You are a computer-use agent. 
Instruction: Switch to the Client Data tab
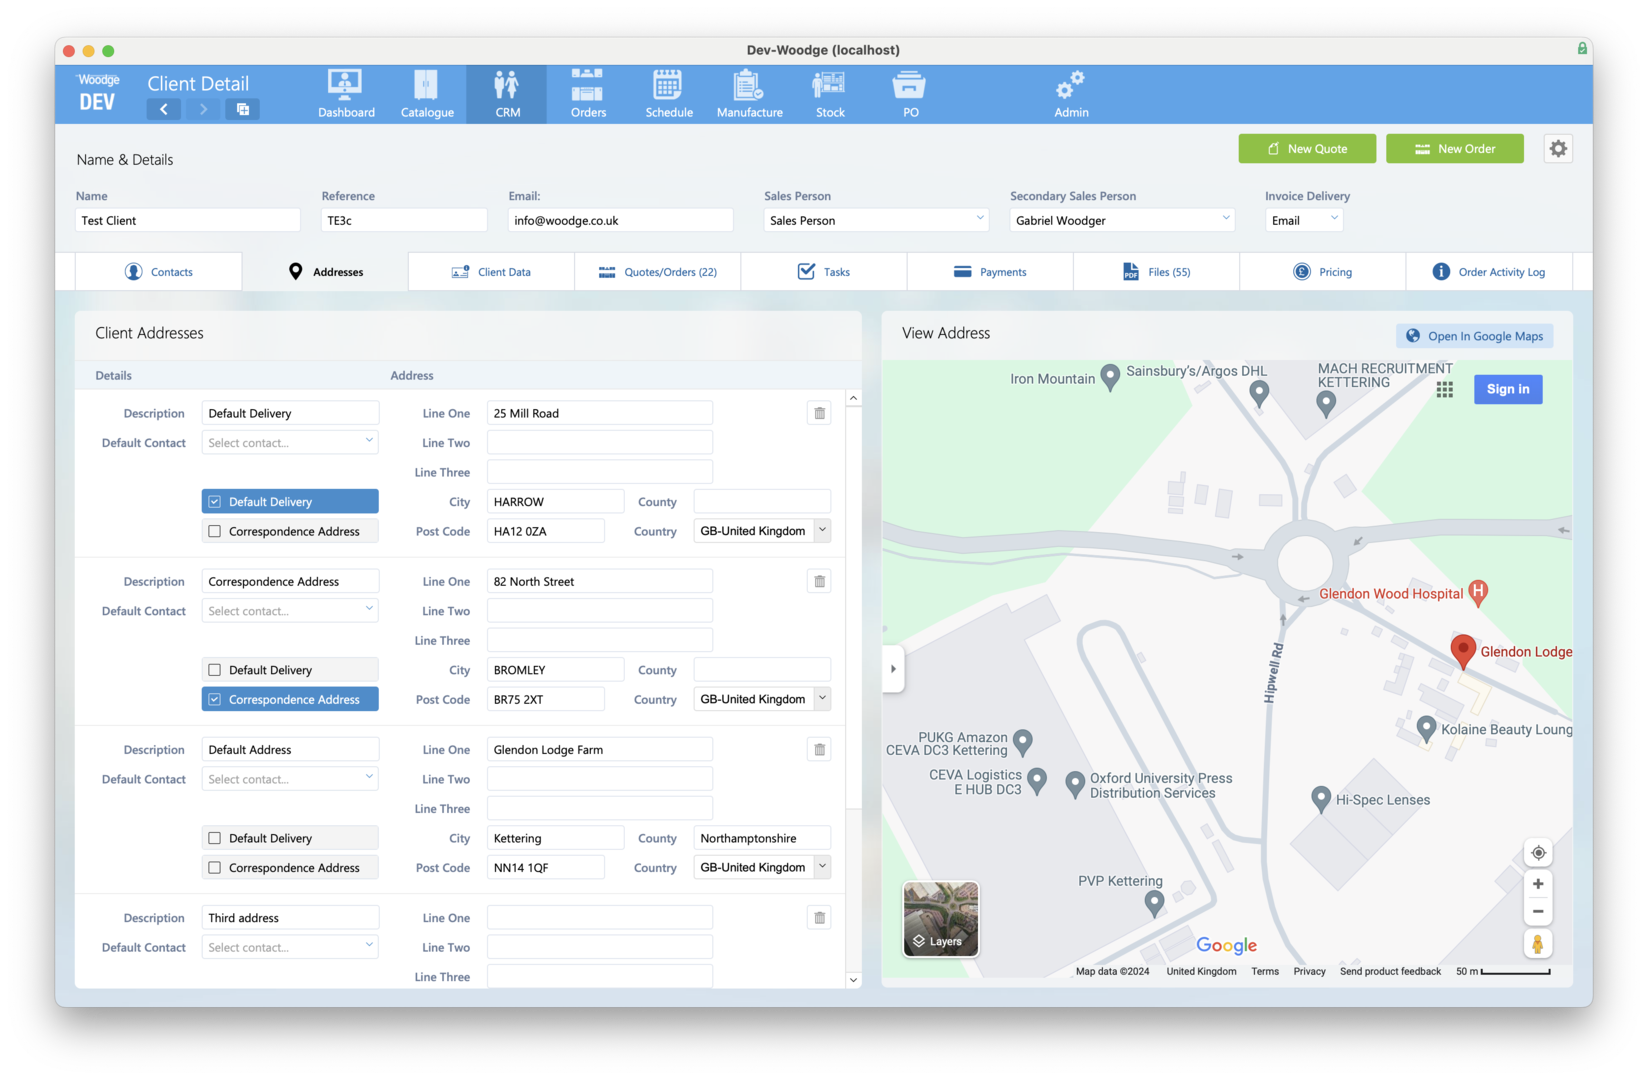491,272
